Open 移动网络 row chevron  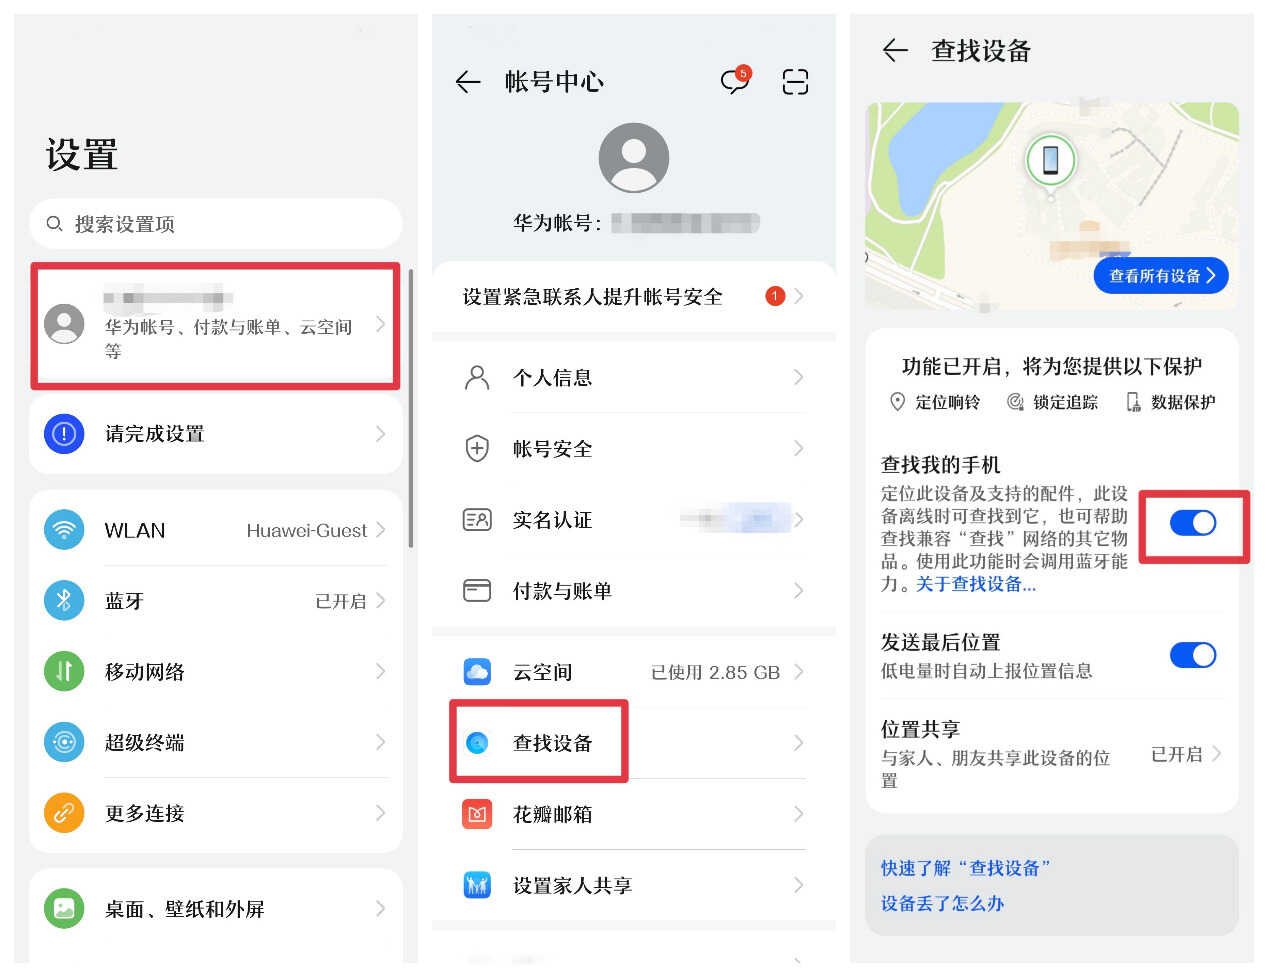coord(380,671)
